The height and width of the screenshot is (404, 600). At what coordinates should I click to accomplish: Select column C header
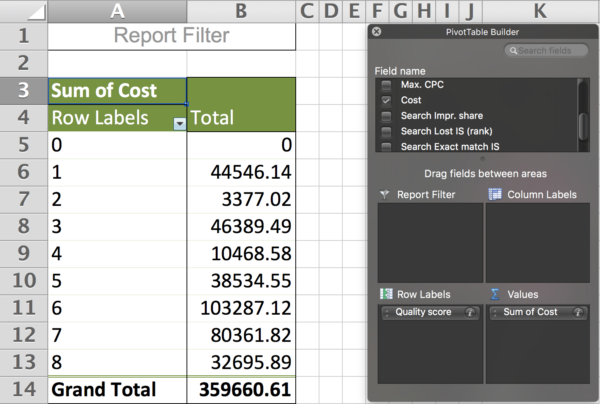coord(307,11)
